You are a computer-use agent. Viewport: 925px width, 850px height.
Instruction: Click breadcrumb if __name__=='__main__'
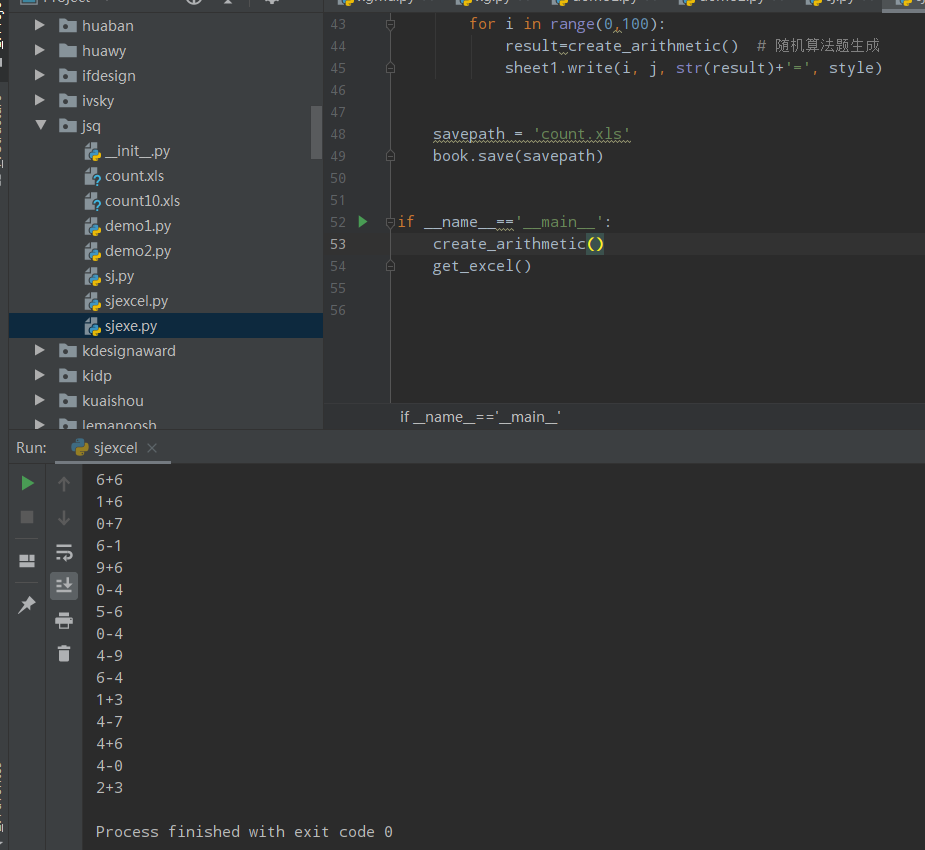[480, 417]
